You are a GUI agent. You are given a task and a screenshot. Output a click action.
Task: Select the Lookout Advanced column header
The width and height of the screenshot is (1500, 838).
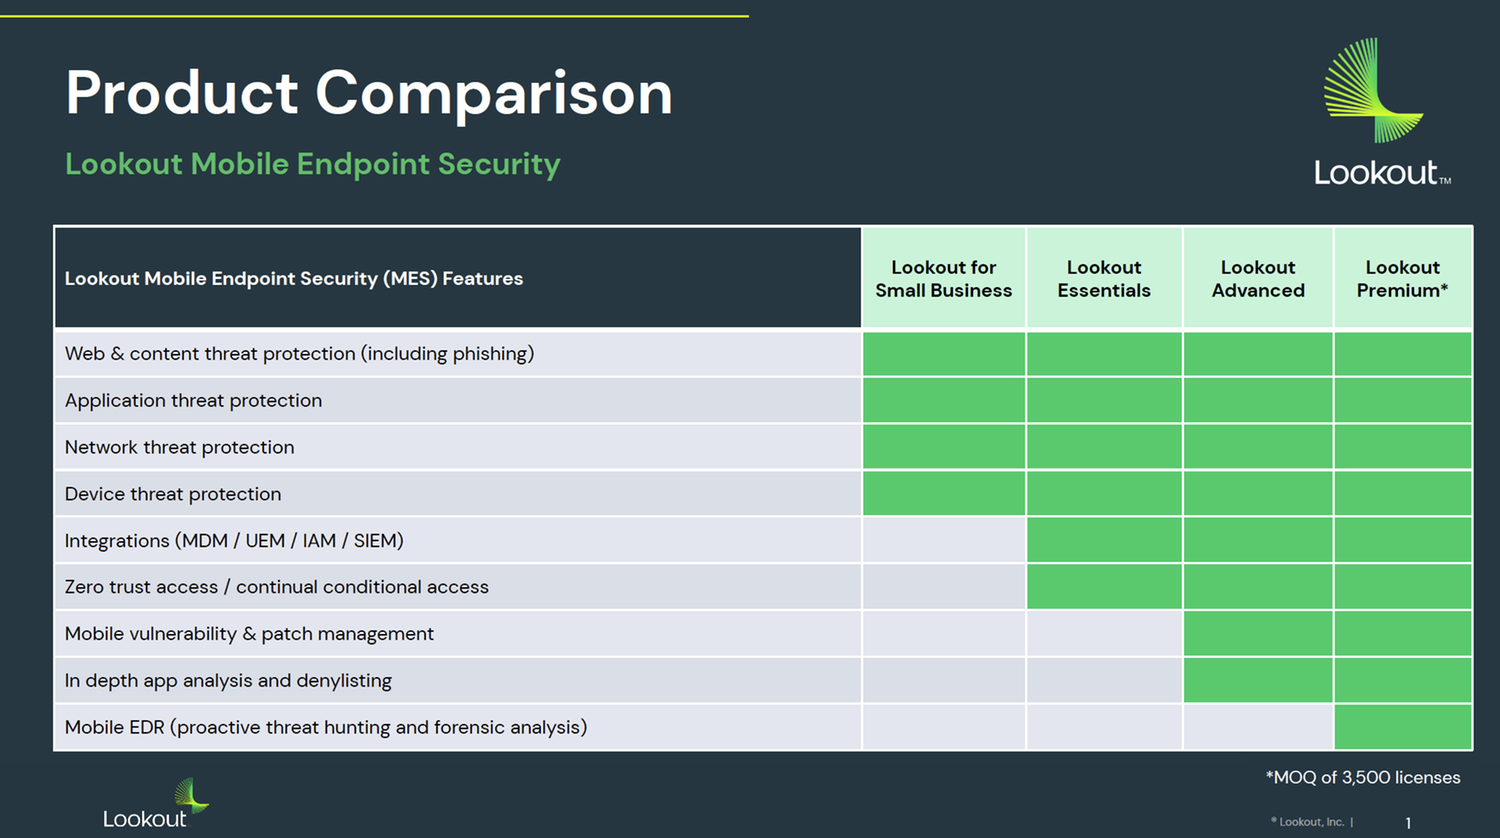pos(1258,278)
